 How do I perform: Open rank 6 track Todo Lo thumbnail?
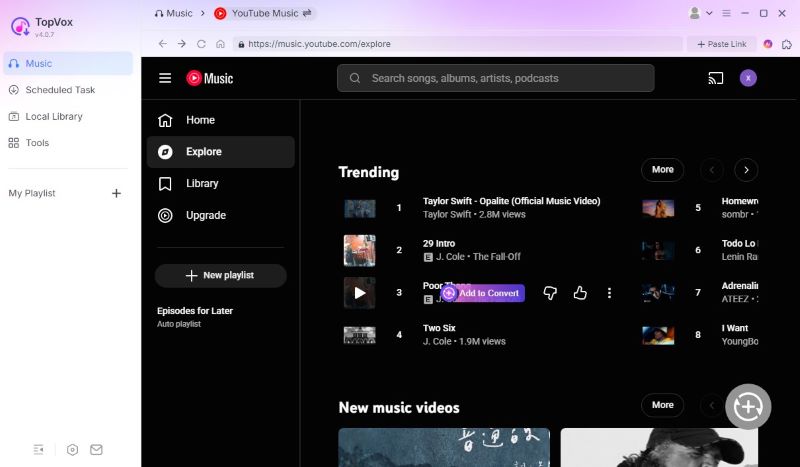658,251
